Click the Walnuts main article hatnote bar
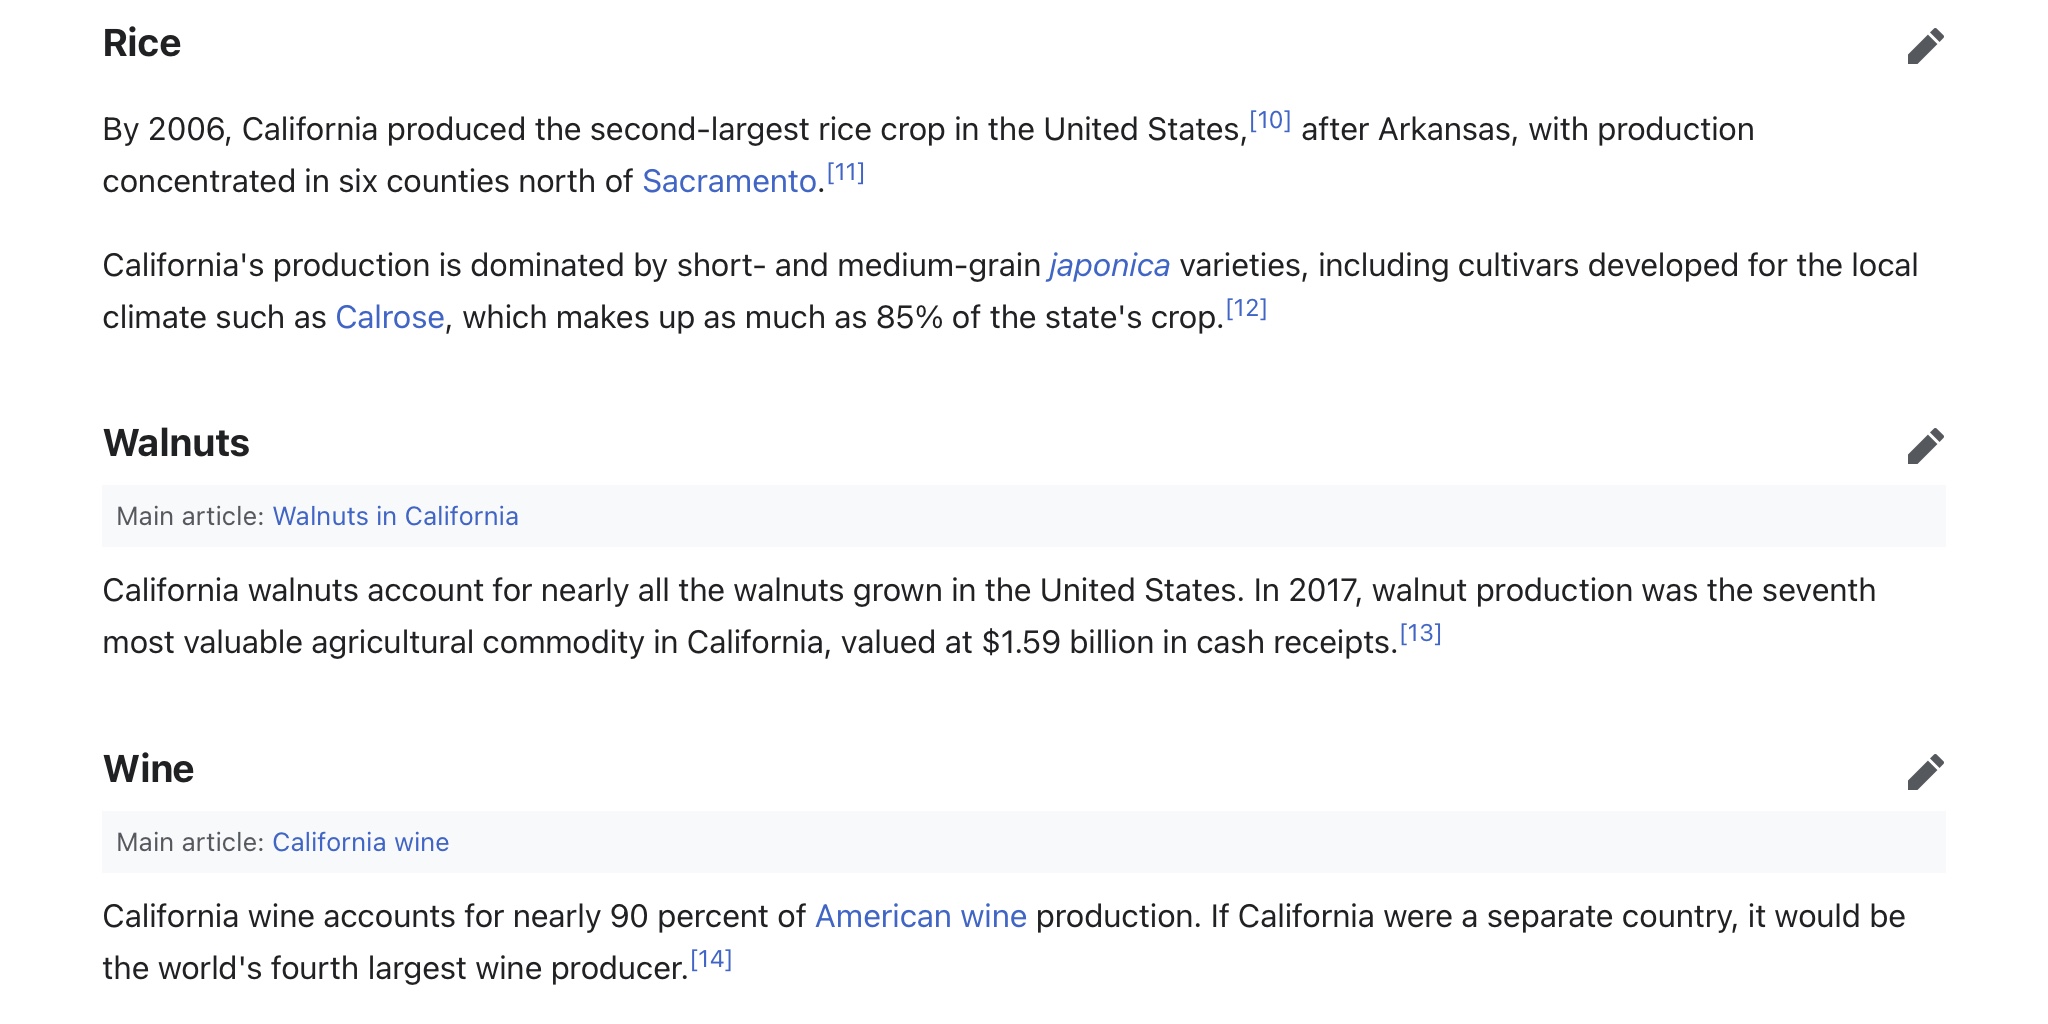The image size is (2048, 1024). coord(1024,516)
